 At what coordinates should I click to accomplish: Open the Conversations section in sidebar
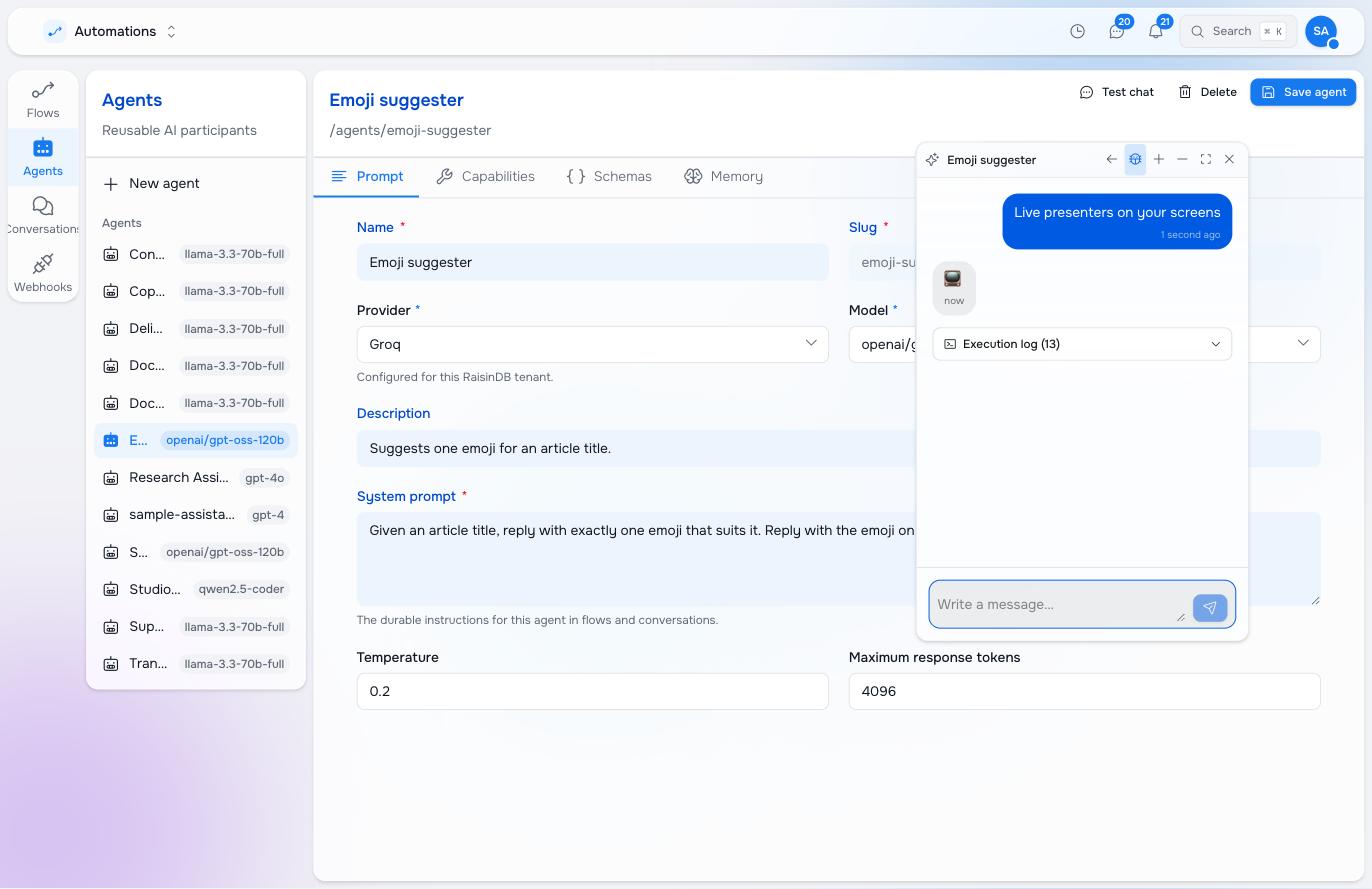[x=43, y=216]
